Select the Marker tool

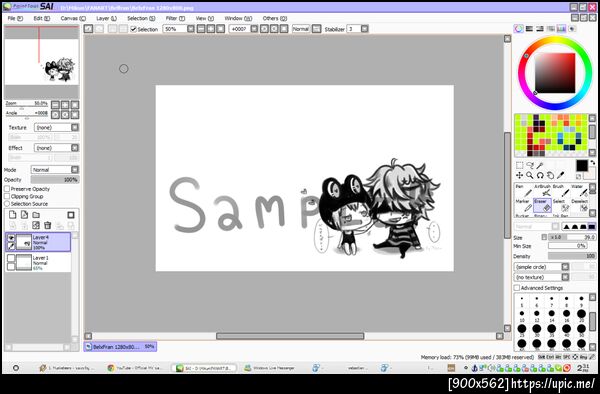(523, 205)
